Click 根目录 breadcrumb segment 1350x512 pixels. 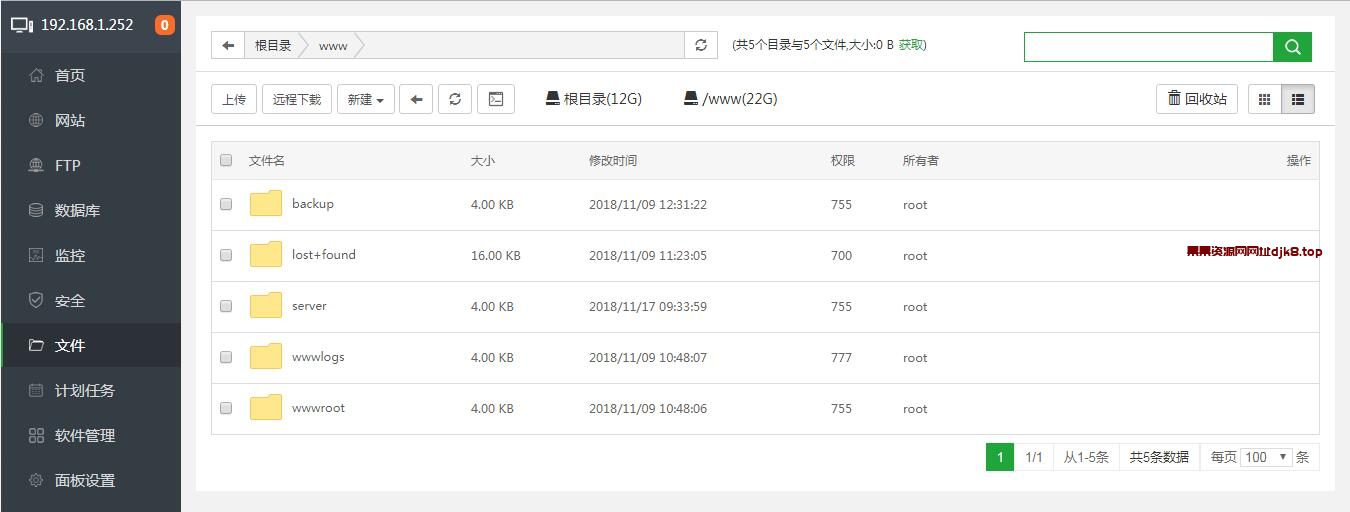point(273,45)
